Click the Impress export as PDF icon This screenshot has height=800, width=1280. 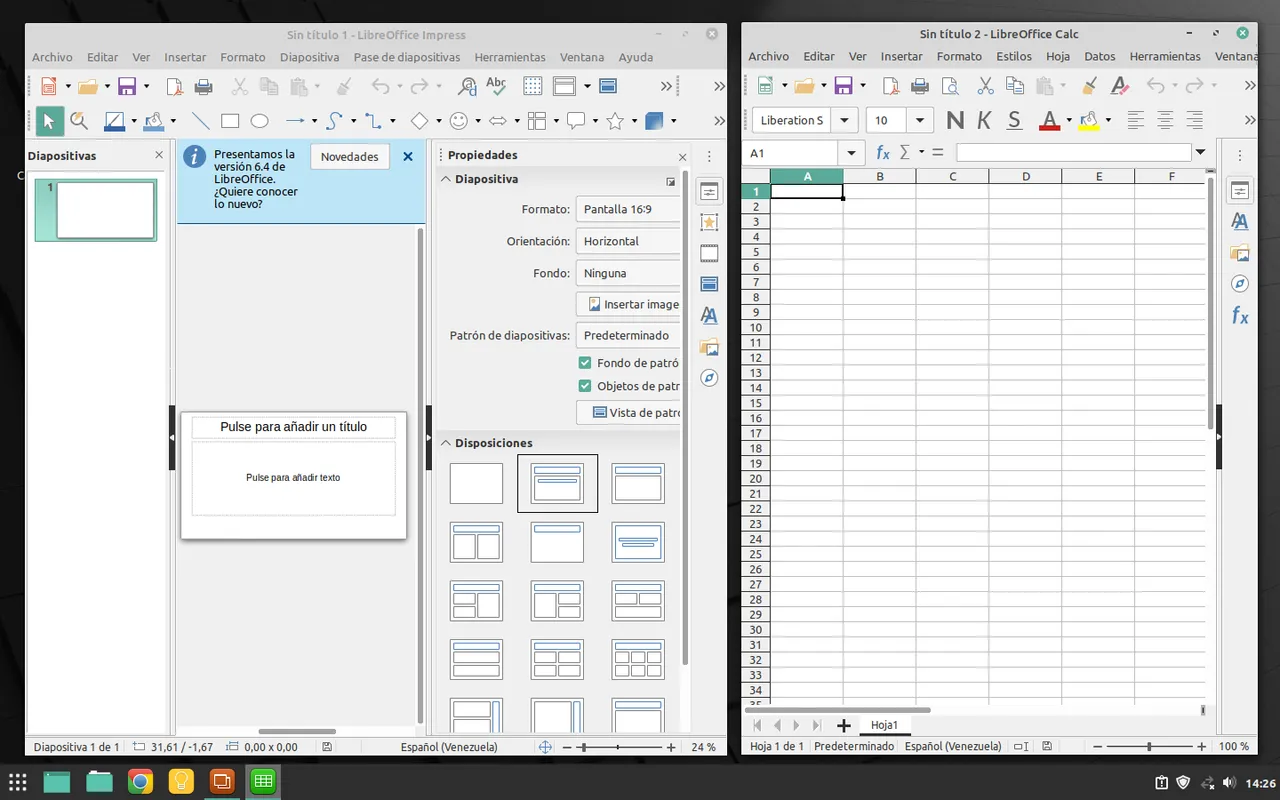pyautogui.click(x=174, y=86)
